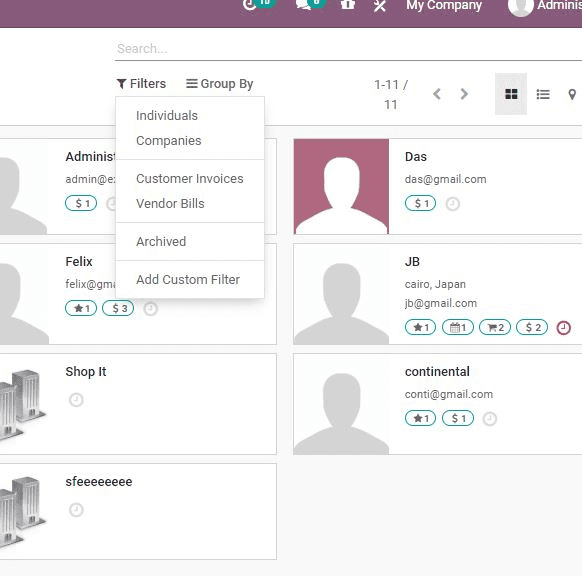Click Administrator invoice dollar badge
This screenshot has width=582, height=576.
[81, 203]
